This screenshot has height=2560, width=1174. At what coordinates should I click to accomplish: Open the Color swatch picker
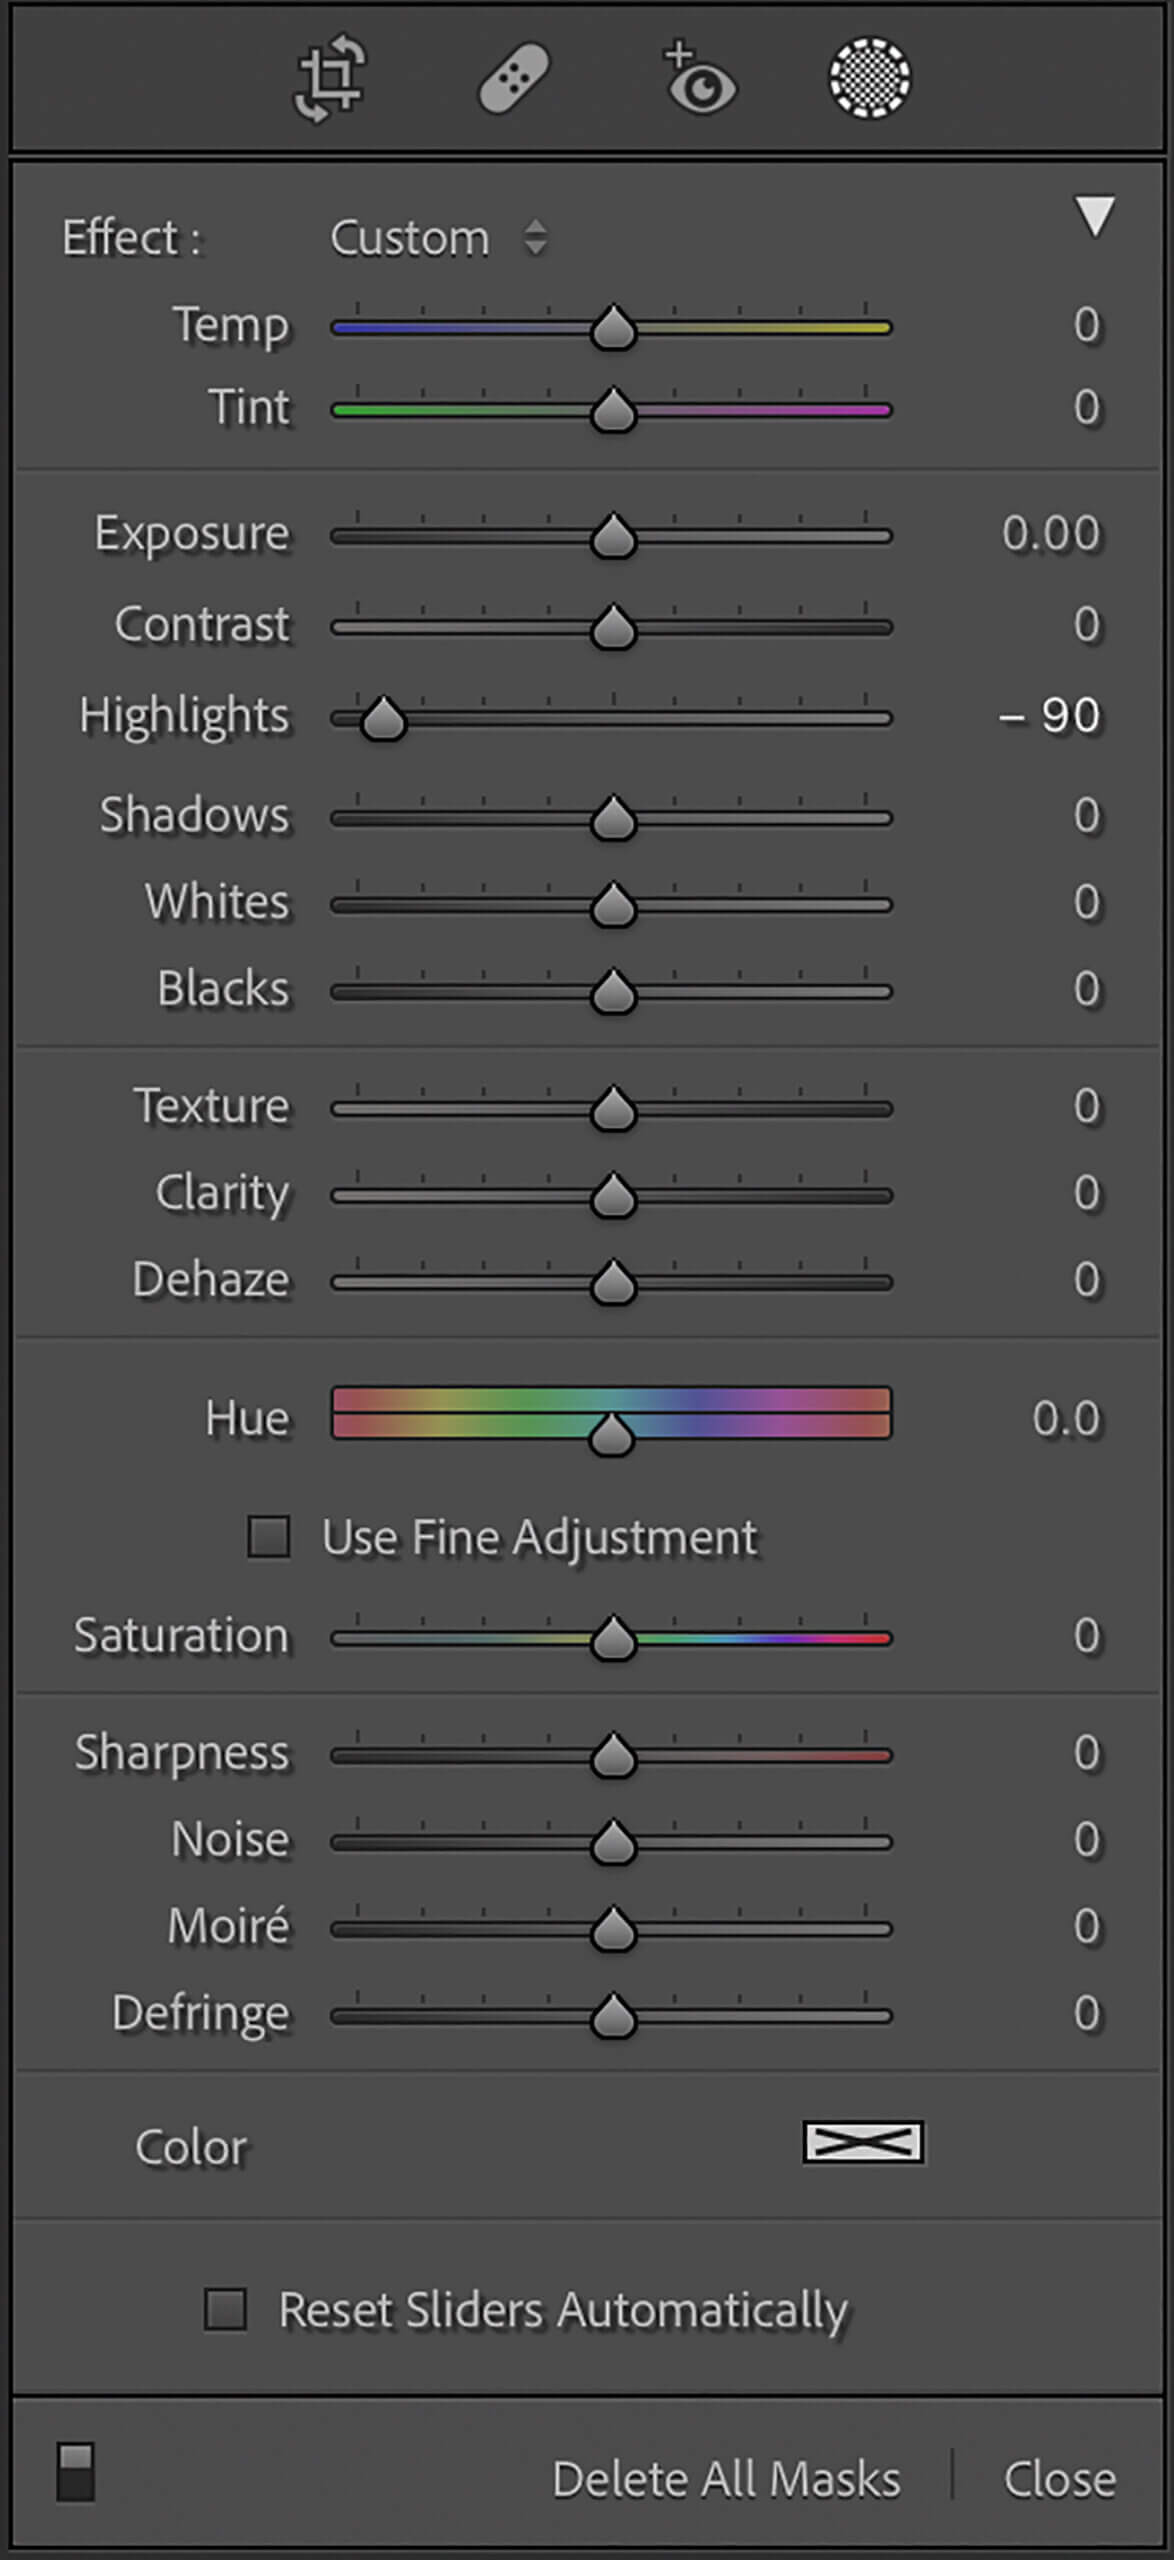point(862,2142)
